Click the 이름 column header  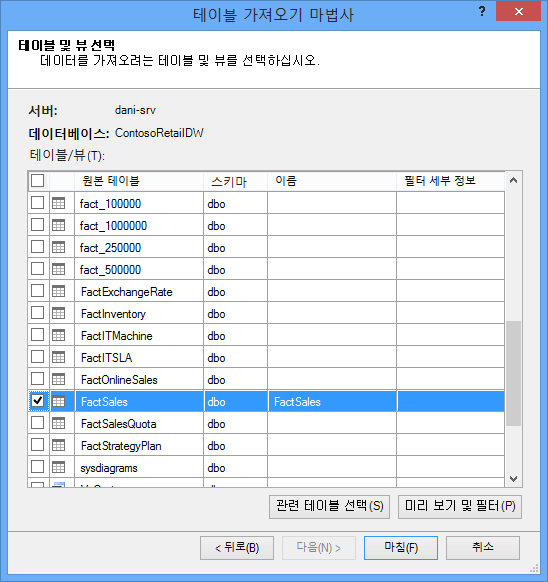[x=332, y=181]
